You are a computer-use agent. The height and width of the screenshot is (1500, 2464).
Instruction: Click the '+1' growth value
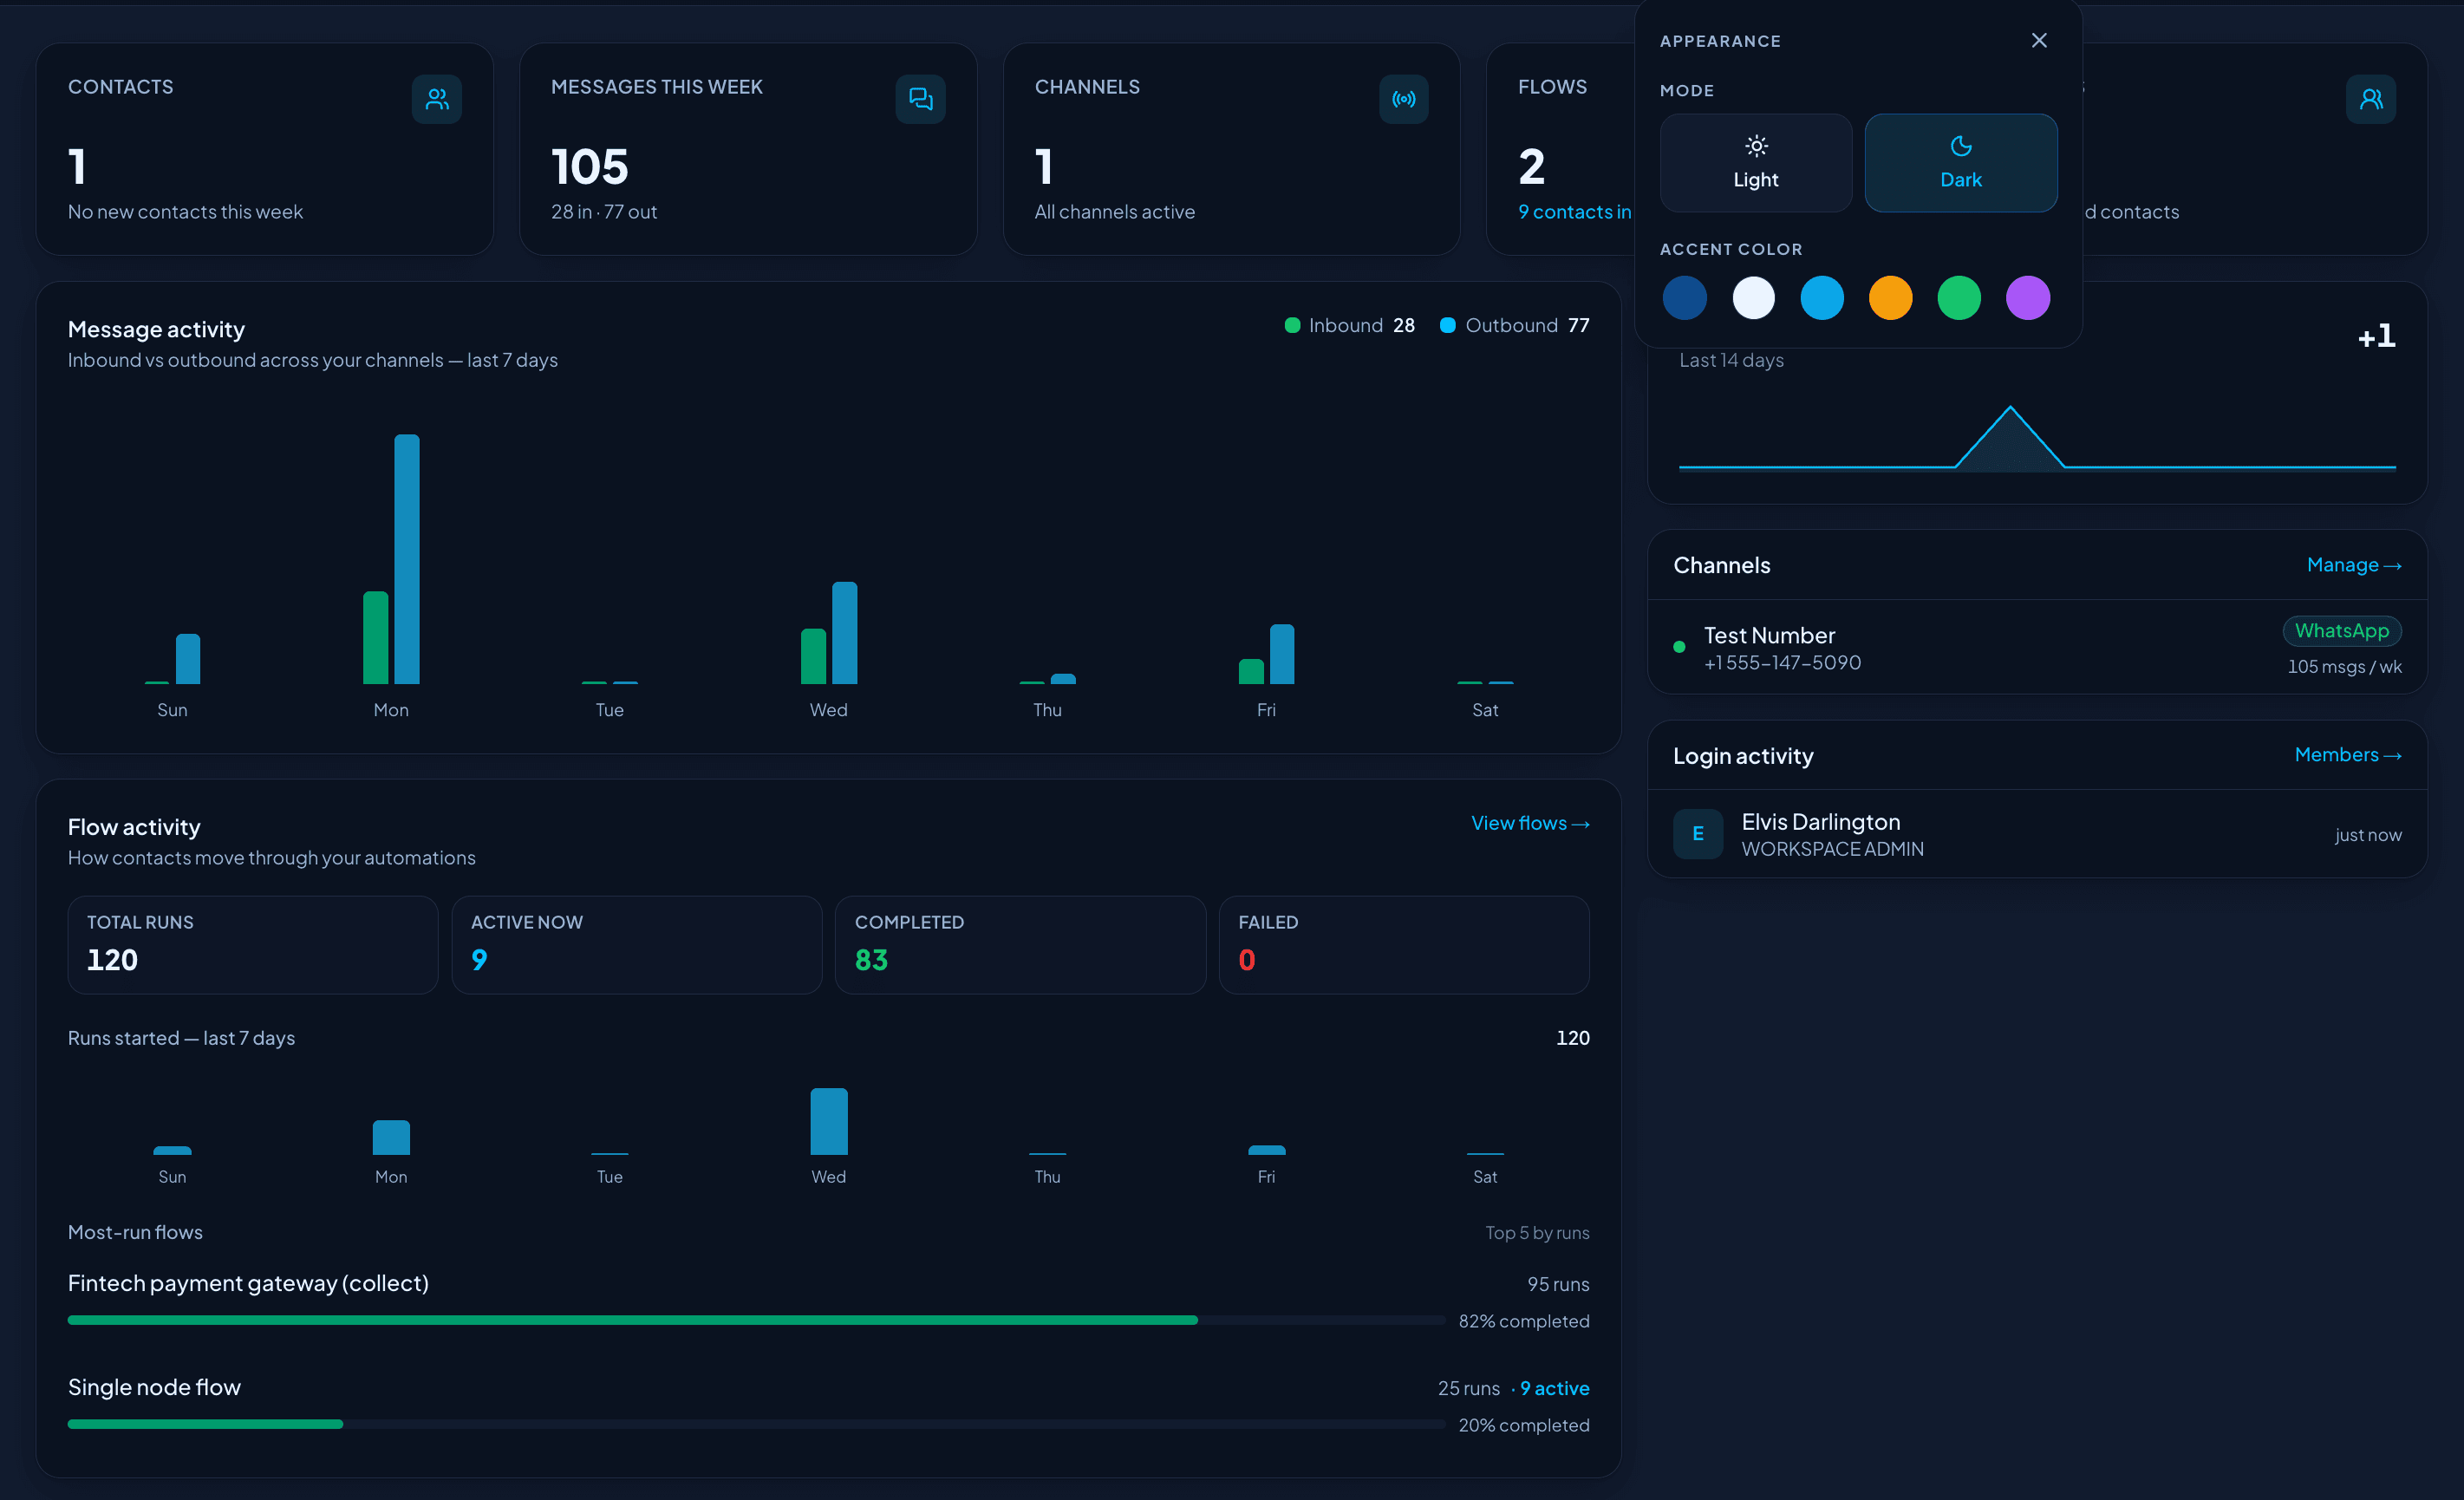coord(2376,336)
